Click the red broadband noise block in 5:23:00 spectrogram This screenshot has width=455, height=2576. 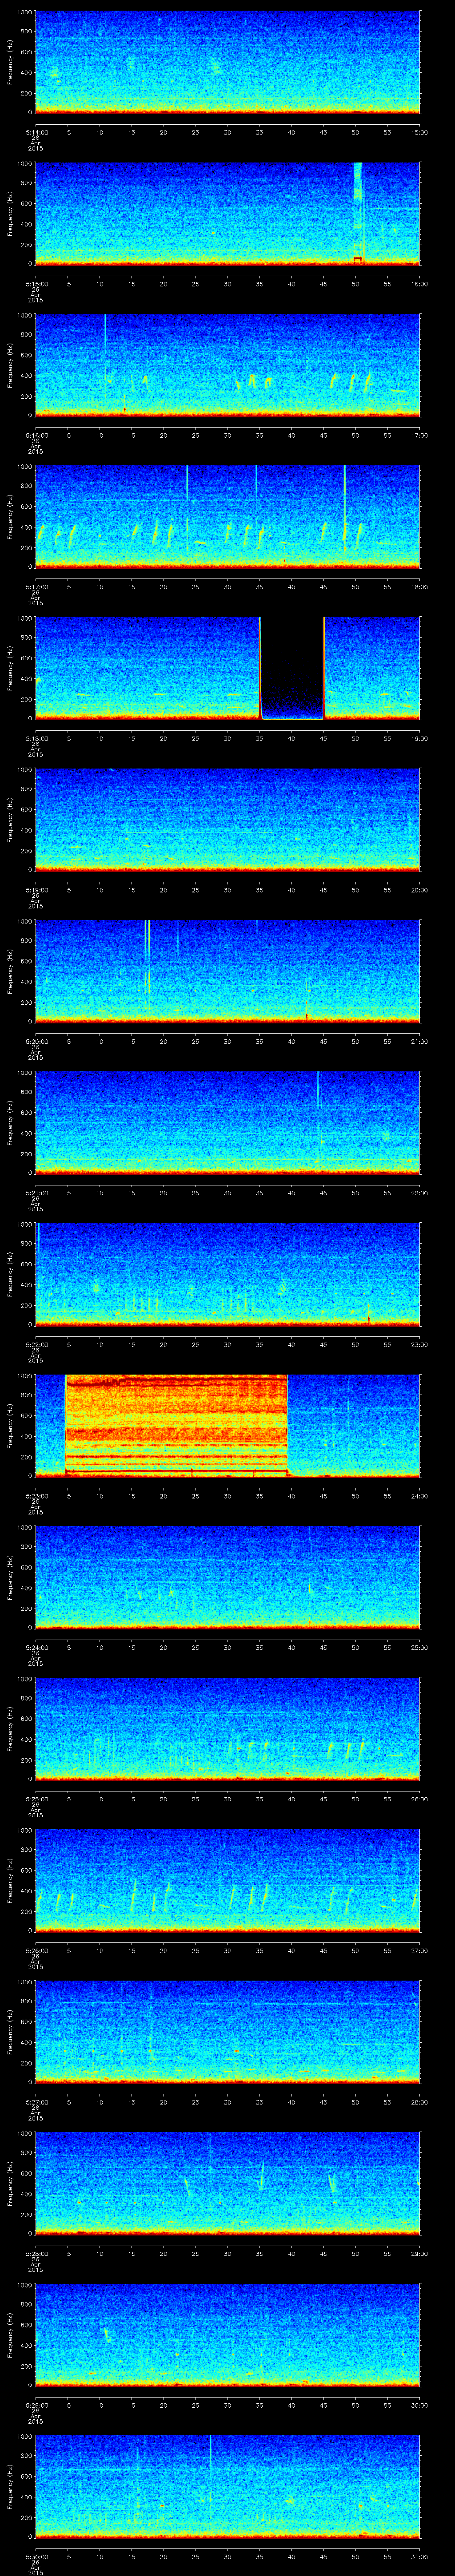pos(176,1425)
